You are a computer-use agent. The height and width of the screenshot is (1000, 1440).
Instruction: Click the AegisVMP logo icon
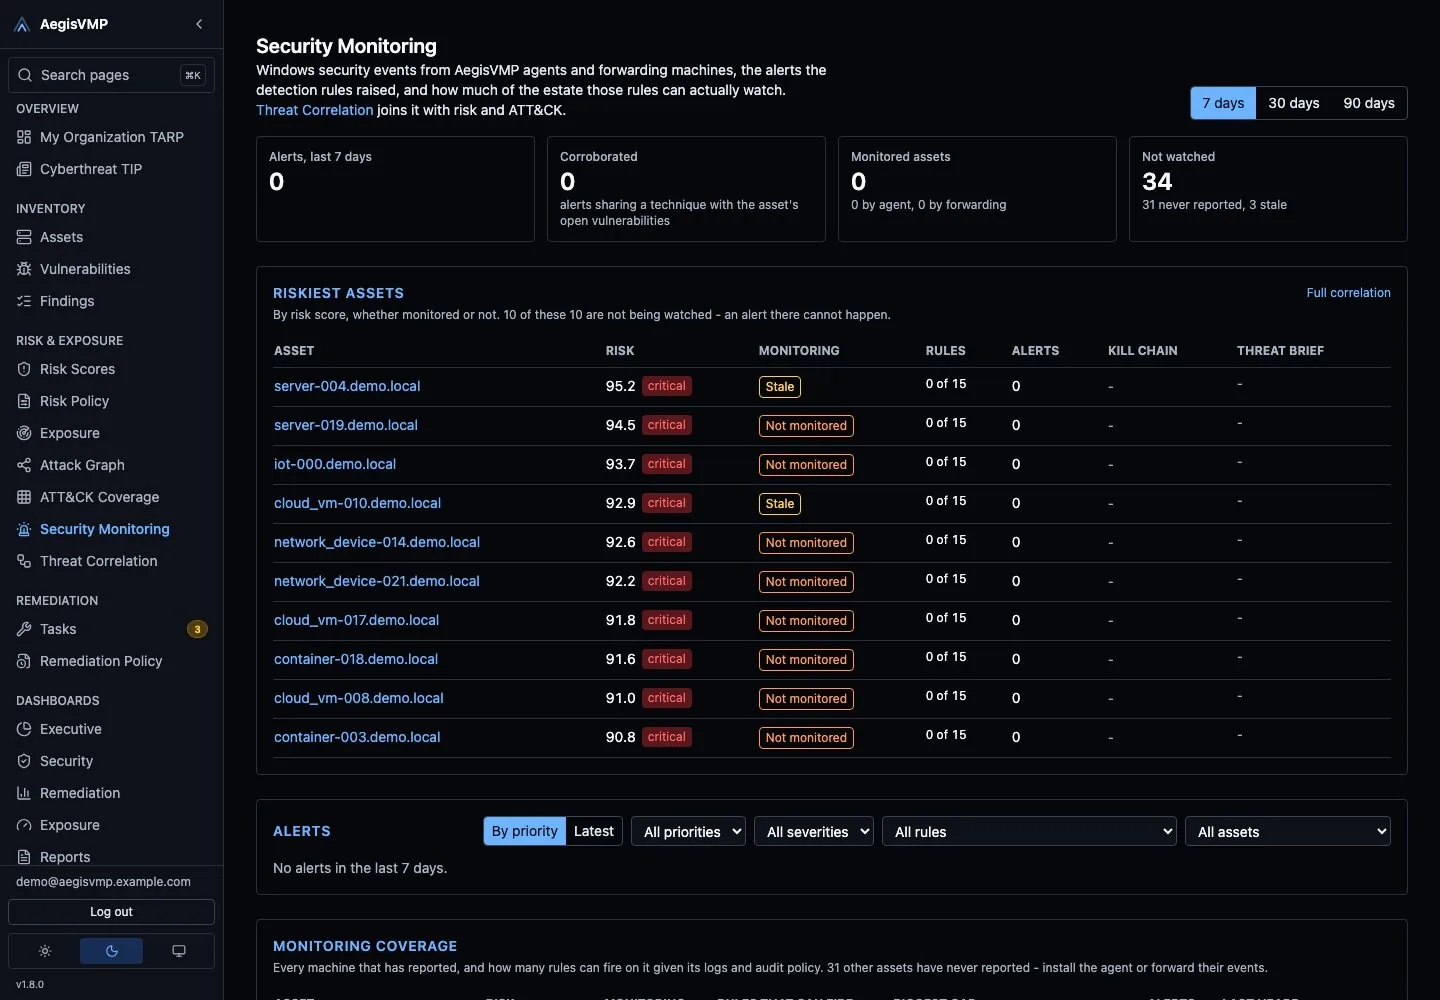pyautogui.click(x=23, y=24)
